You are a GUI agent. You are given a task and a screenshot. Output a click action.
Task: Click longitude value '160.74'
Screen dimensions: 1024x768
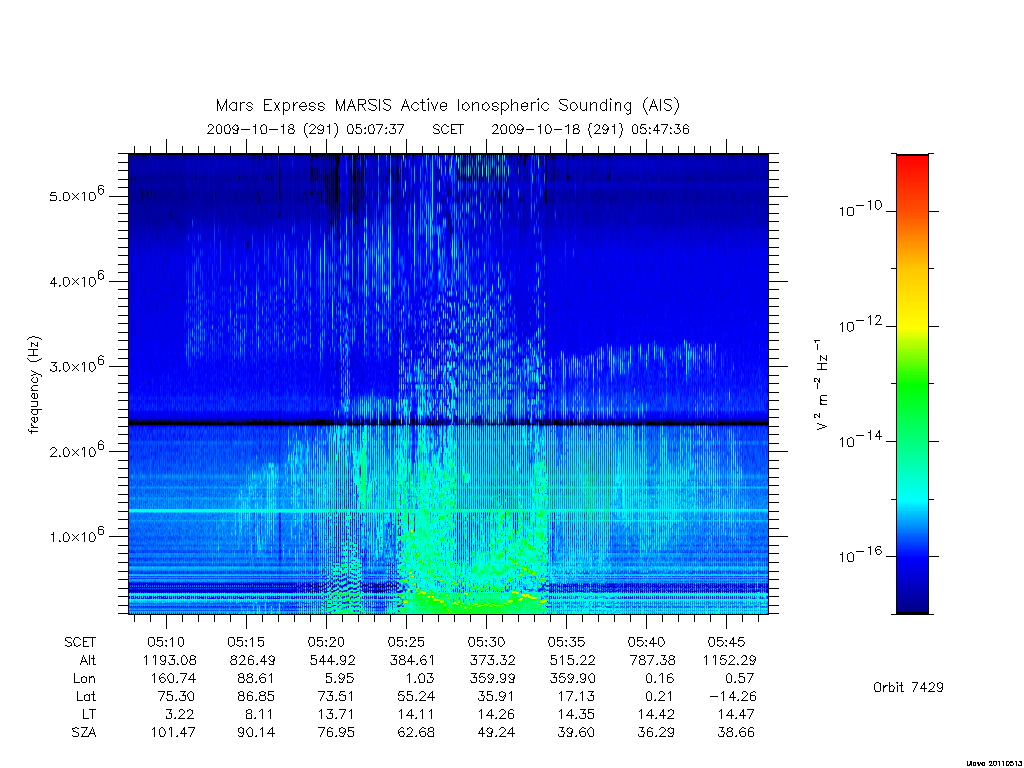173,679
